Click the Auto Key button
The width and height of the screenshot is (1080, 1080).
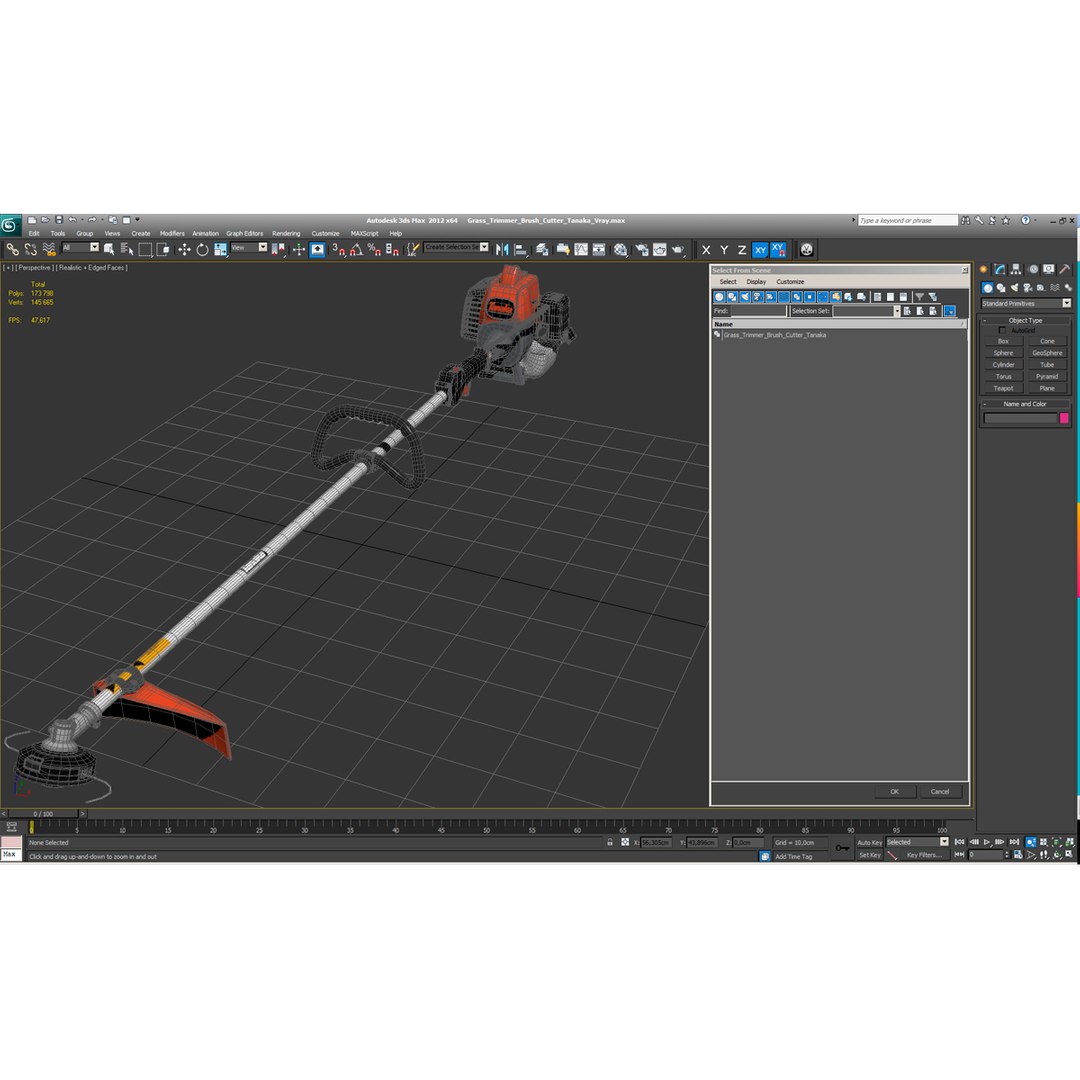869,842
